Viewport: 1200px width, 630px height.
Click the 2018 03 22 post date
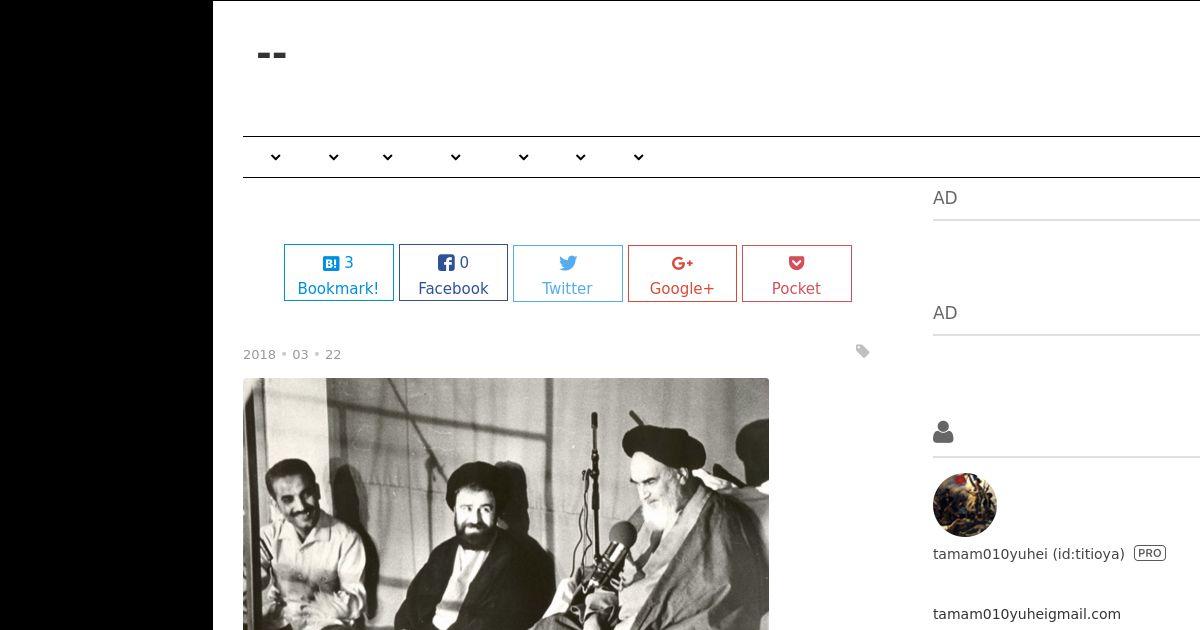(292, 354)
